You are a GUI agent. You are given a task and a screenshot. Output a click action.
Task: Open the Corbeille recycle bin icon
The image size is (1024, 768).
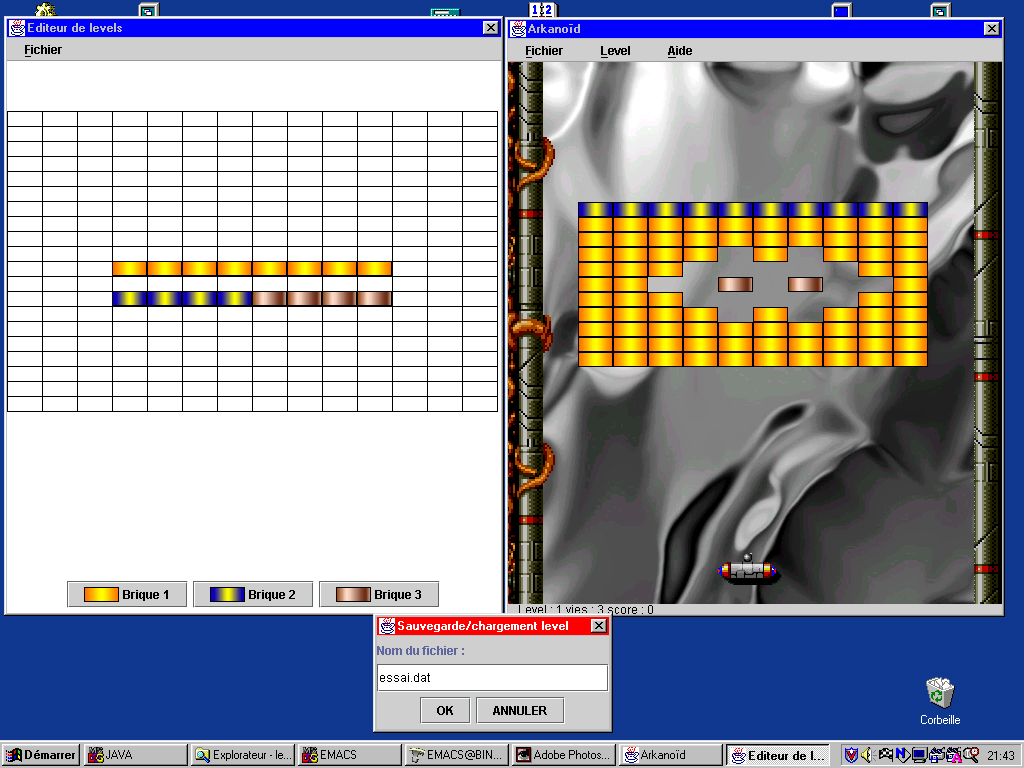click(x=939, y=692)
